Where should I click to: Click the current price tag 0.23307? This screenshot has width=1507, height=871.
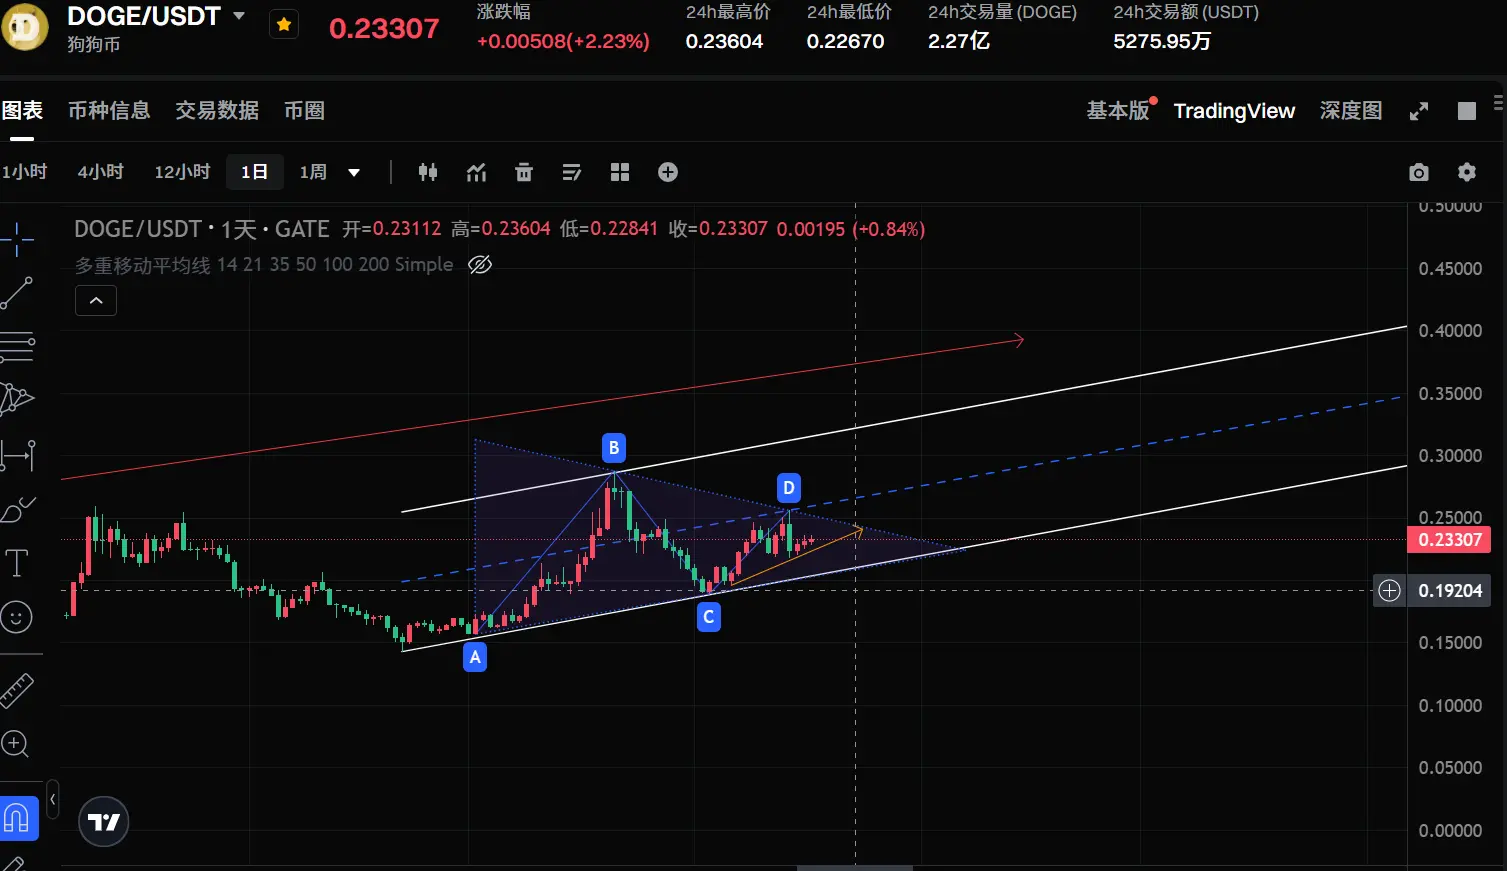1449,540
